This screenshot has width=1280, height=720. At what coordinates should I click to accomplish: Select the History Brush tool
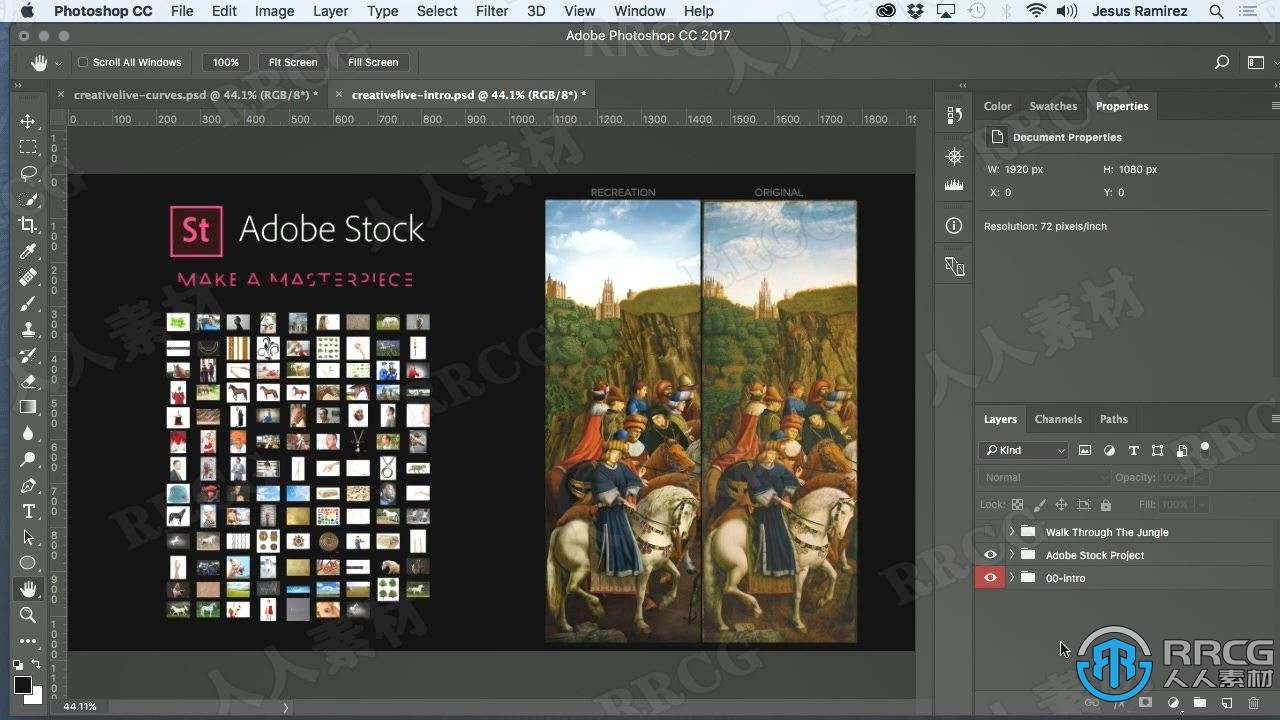click(x=28, y=355)
